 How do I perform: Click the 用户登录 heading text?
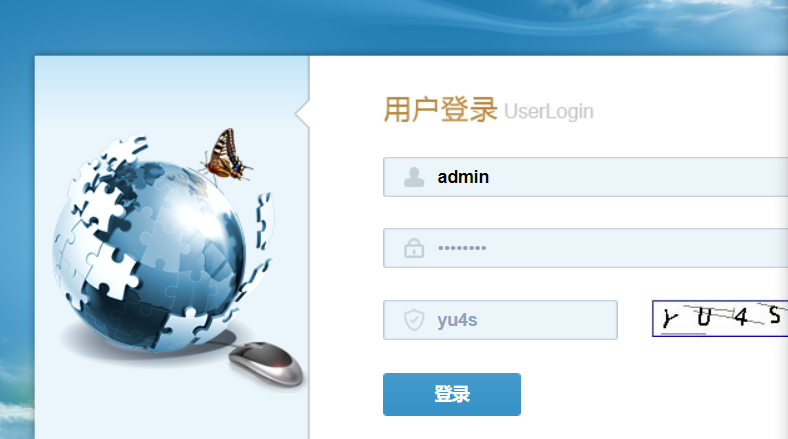click(x=441, y=109)
